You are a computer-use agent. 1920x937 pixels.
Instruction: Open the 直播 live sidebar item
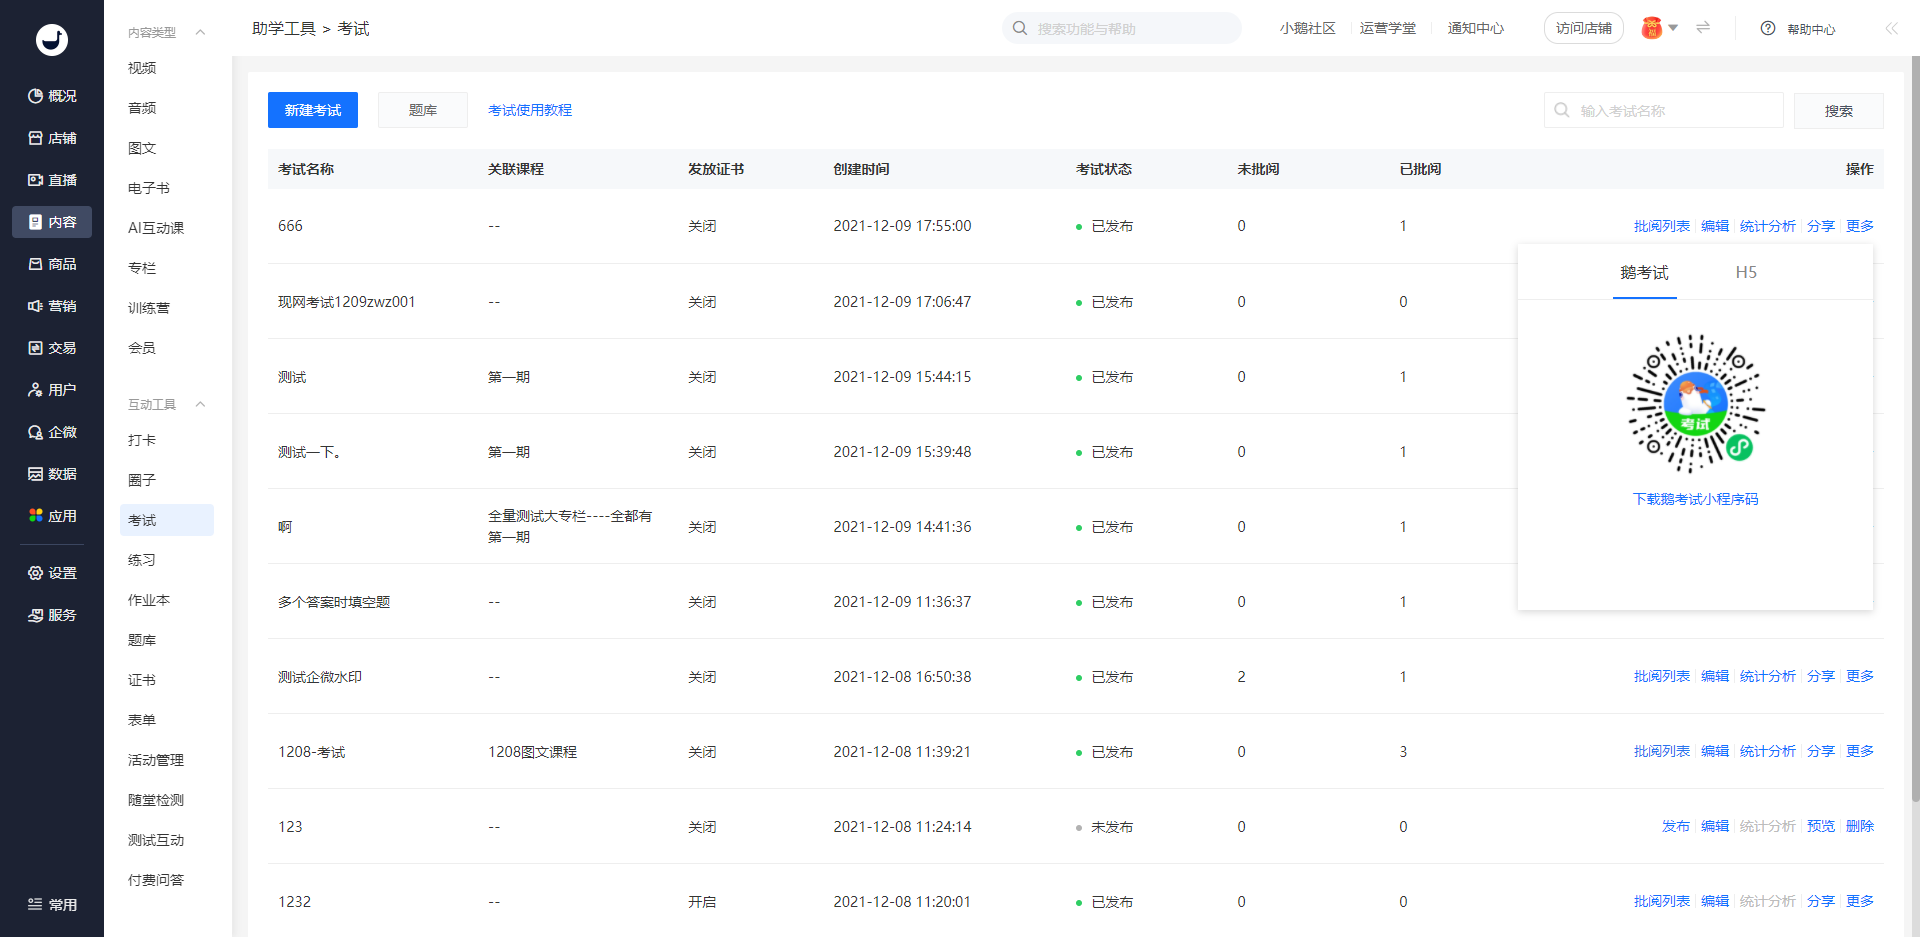52,180
